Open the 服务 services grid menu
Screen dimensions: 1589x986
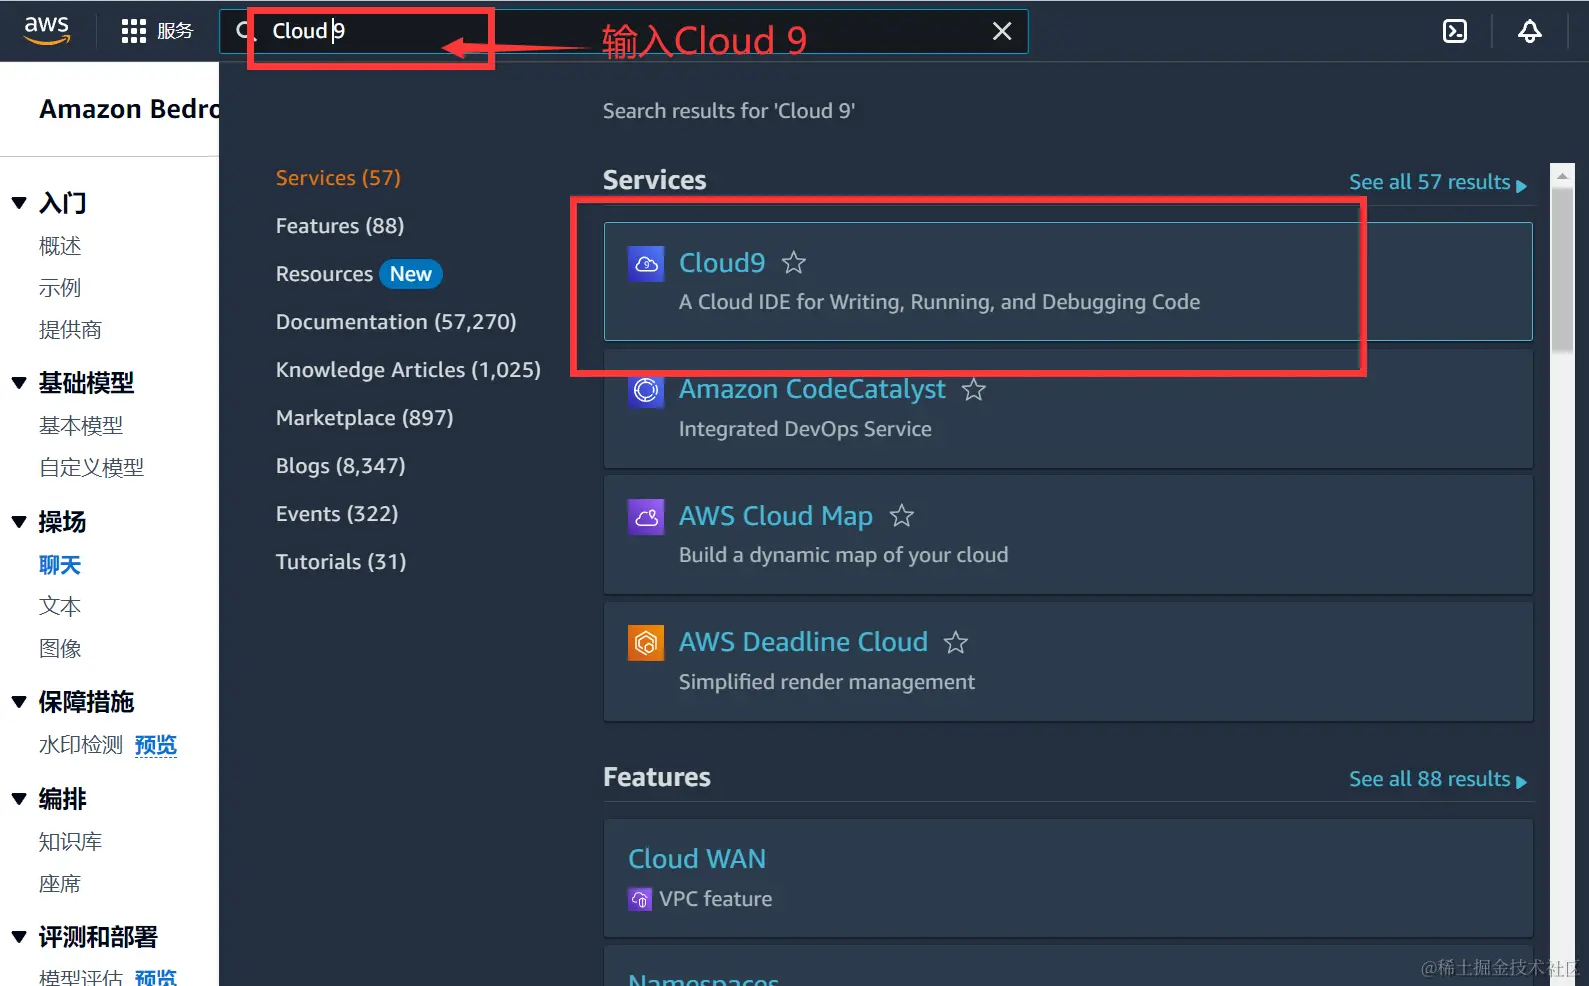click(x=157, y=31)
